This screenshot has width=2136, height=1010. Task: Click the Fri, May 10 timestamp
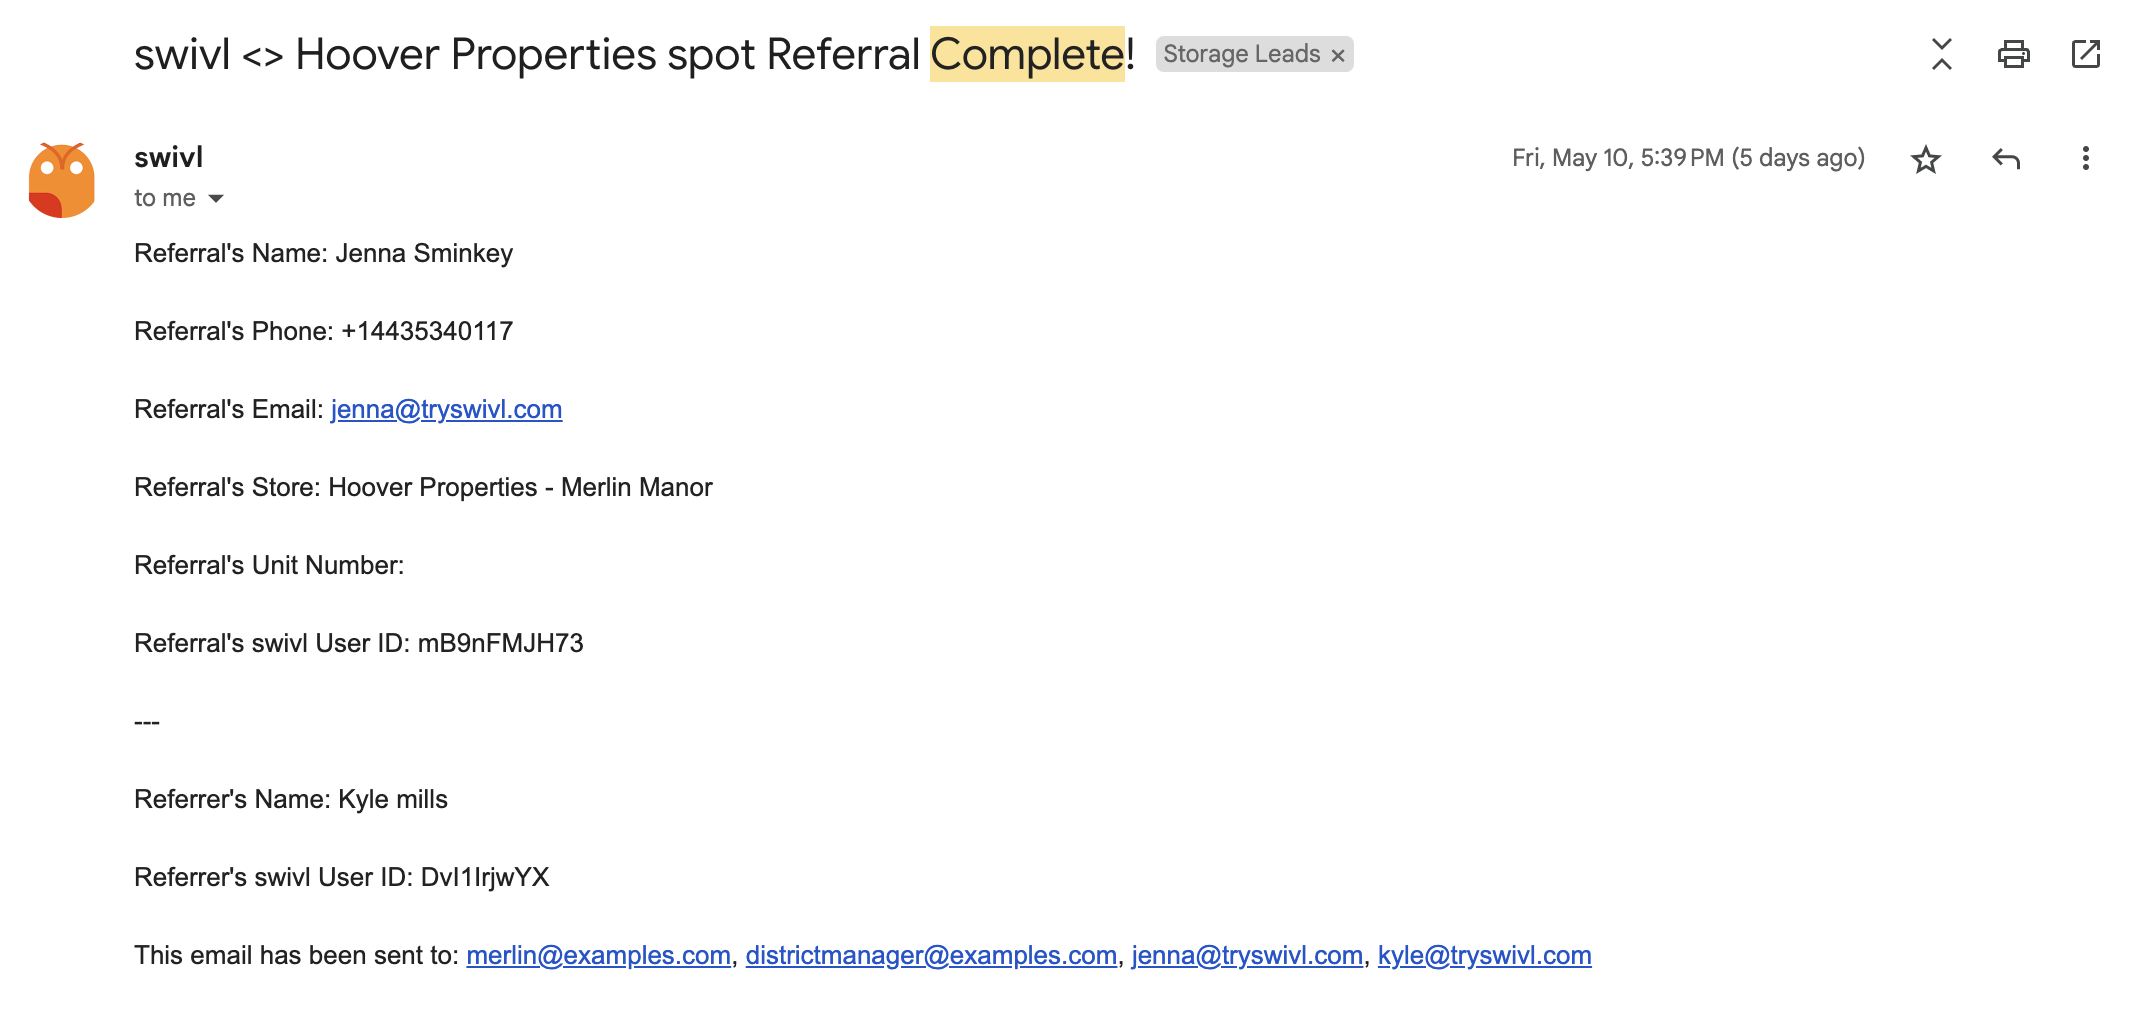click(x=1687, y=158)
